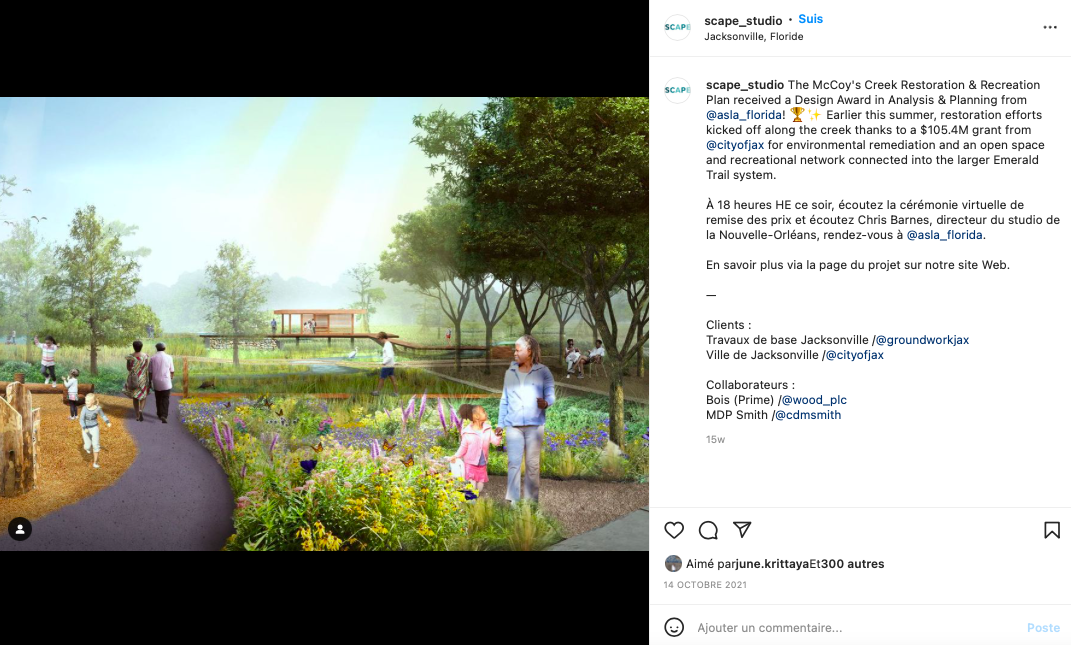The height and width of the screenshot is (645, 1071).
Task: Visit the @wood_plc collaborator profile
Action: [813, 400]
